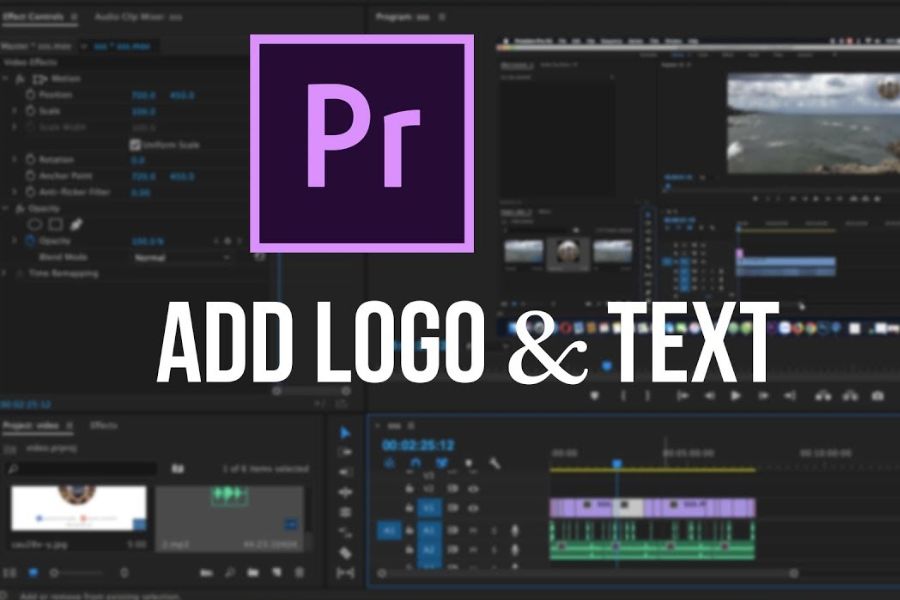Open the Effects tab
900x600 pixels.
point(105,425)
